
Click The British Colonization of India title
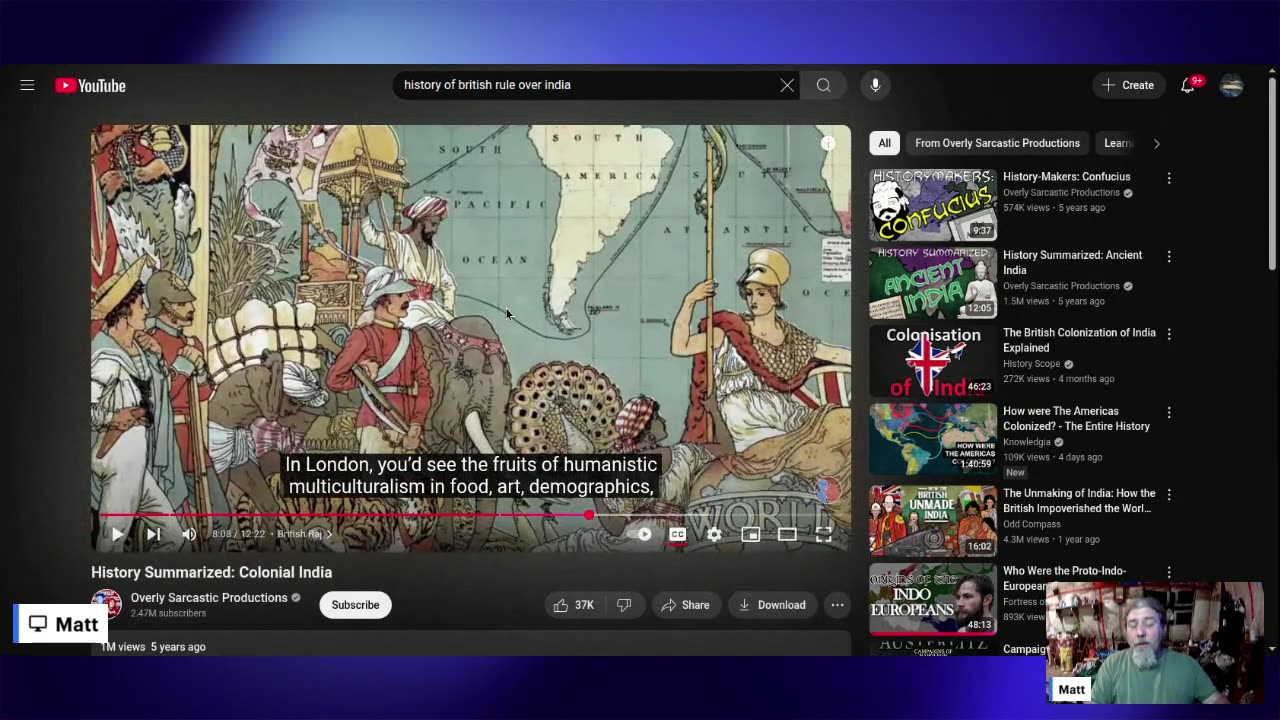pos(1079,340)
